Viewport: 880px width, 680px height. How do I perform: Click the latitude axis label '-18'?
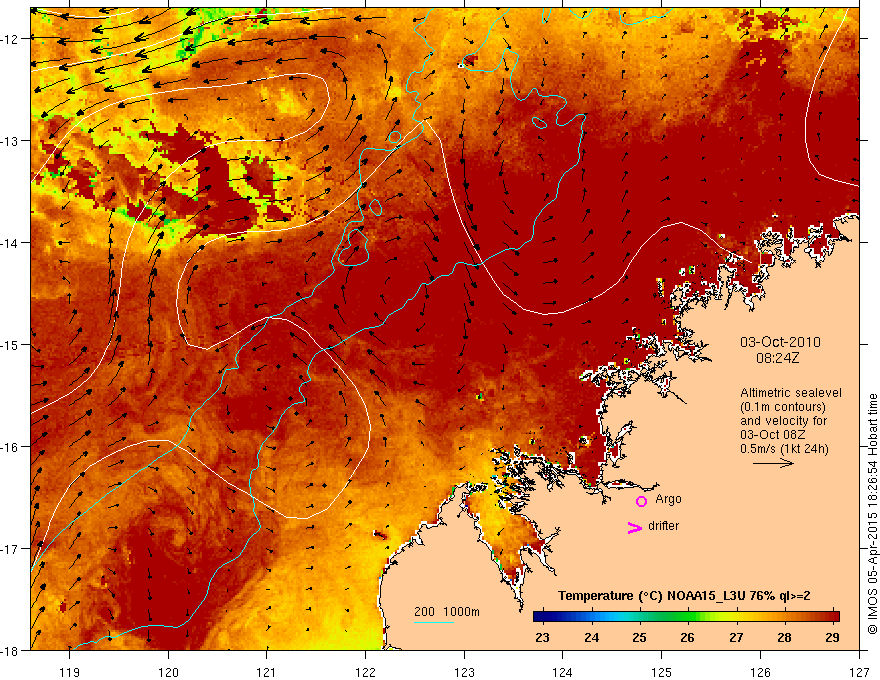[11, 651]
